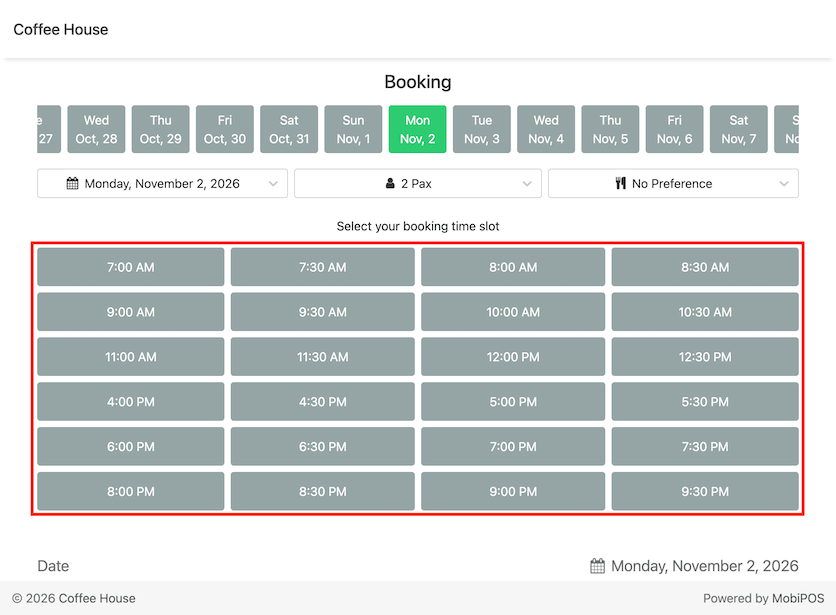Select Fri Nov 6 date tab
The width and height of the screenshot is (836, 615).
[674, 129]
